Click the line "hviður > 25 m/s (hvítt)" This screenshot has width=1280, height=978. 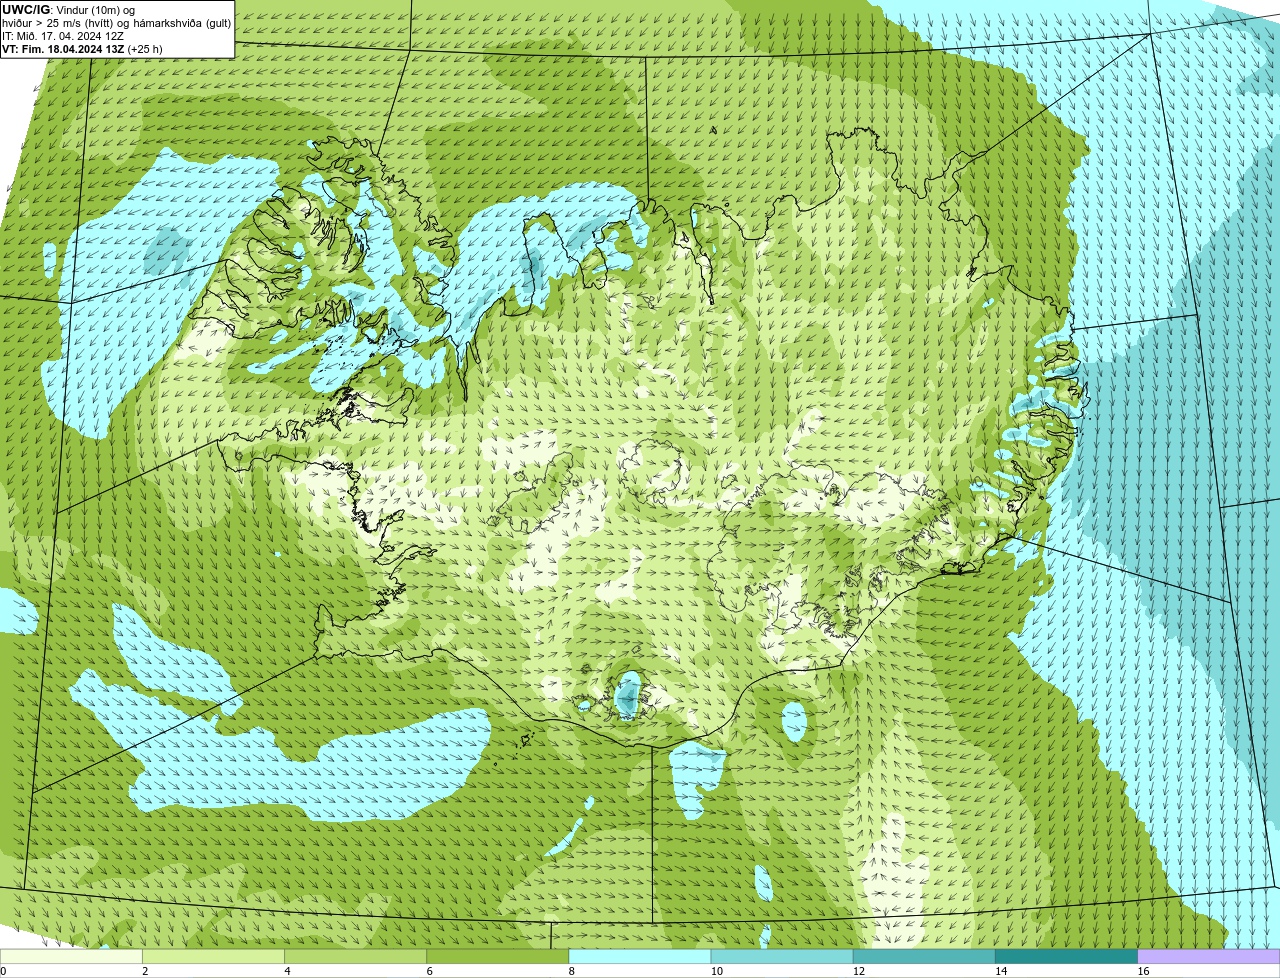click(56, 23)
